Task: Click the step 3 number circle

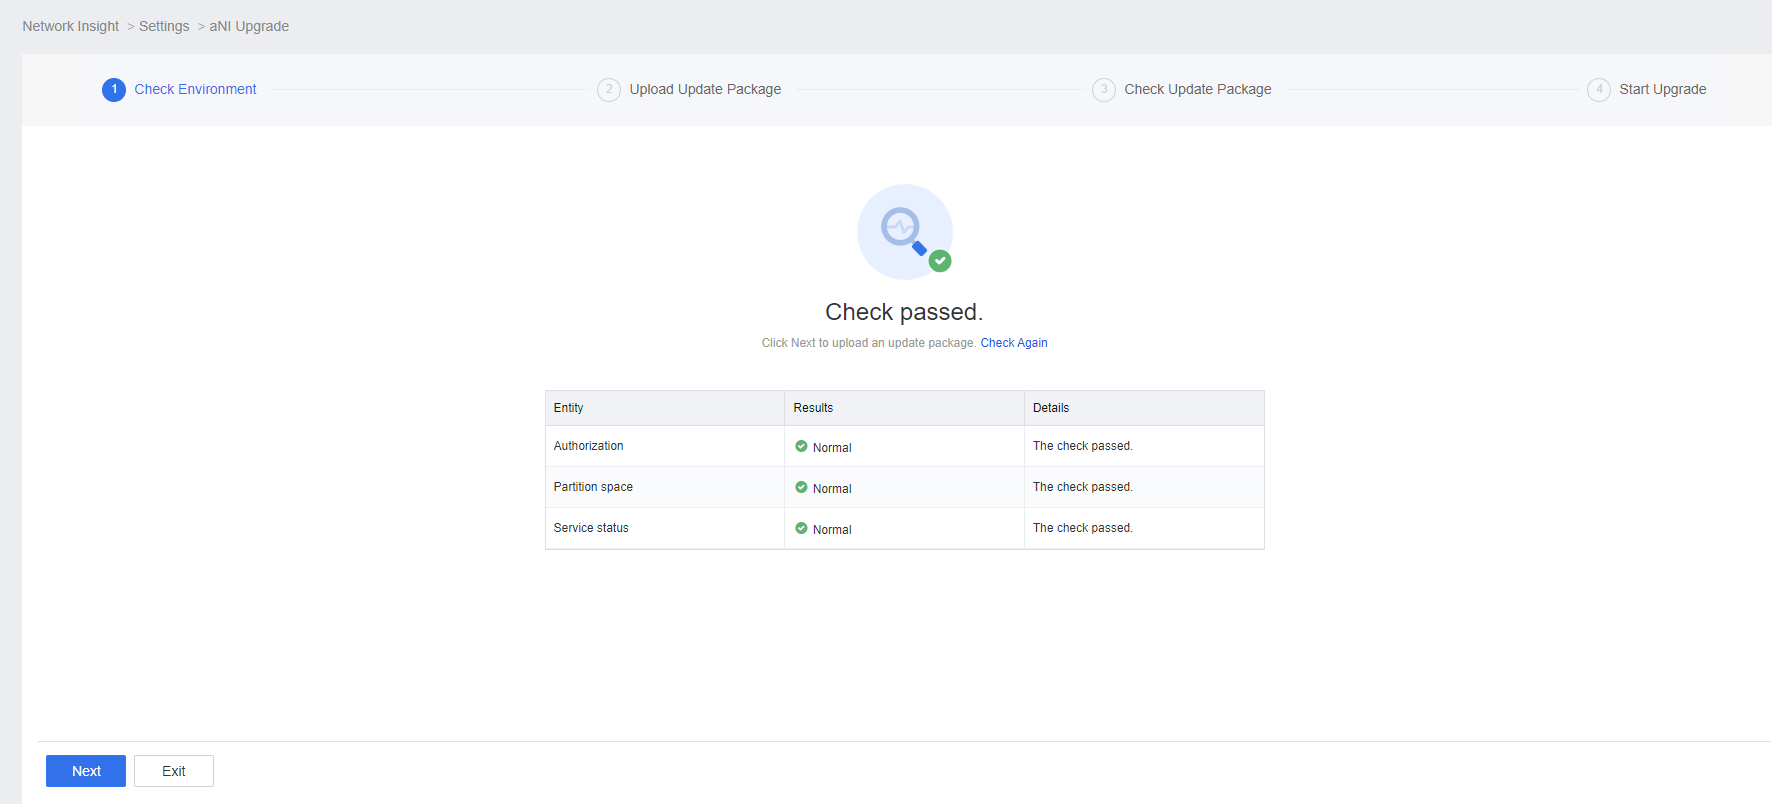Action: click(x=1103, y=90)
